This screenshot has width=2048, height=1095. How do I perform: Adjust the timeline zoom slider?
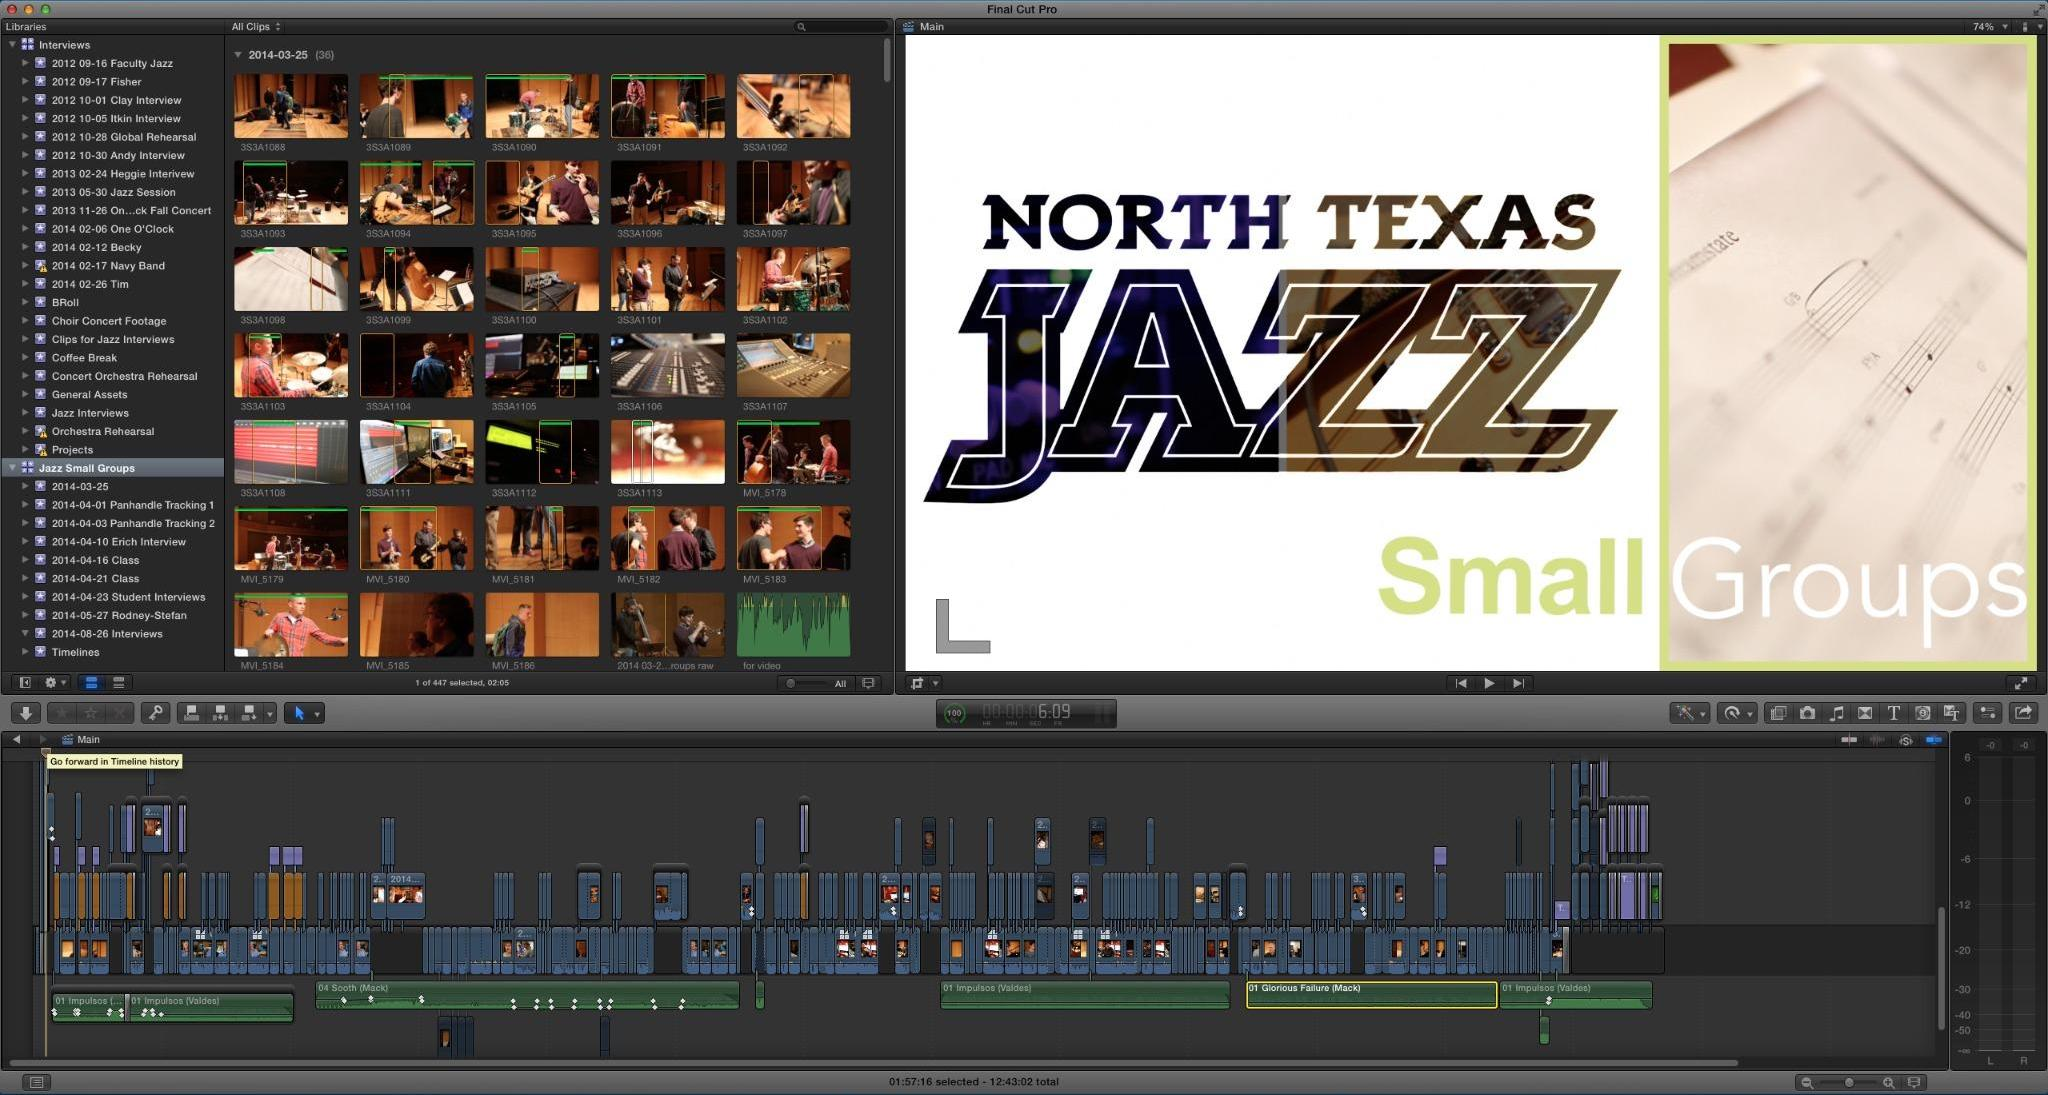[1848, 1082]
